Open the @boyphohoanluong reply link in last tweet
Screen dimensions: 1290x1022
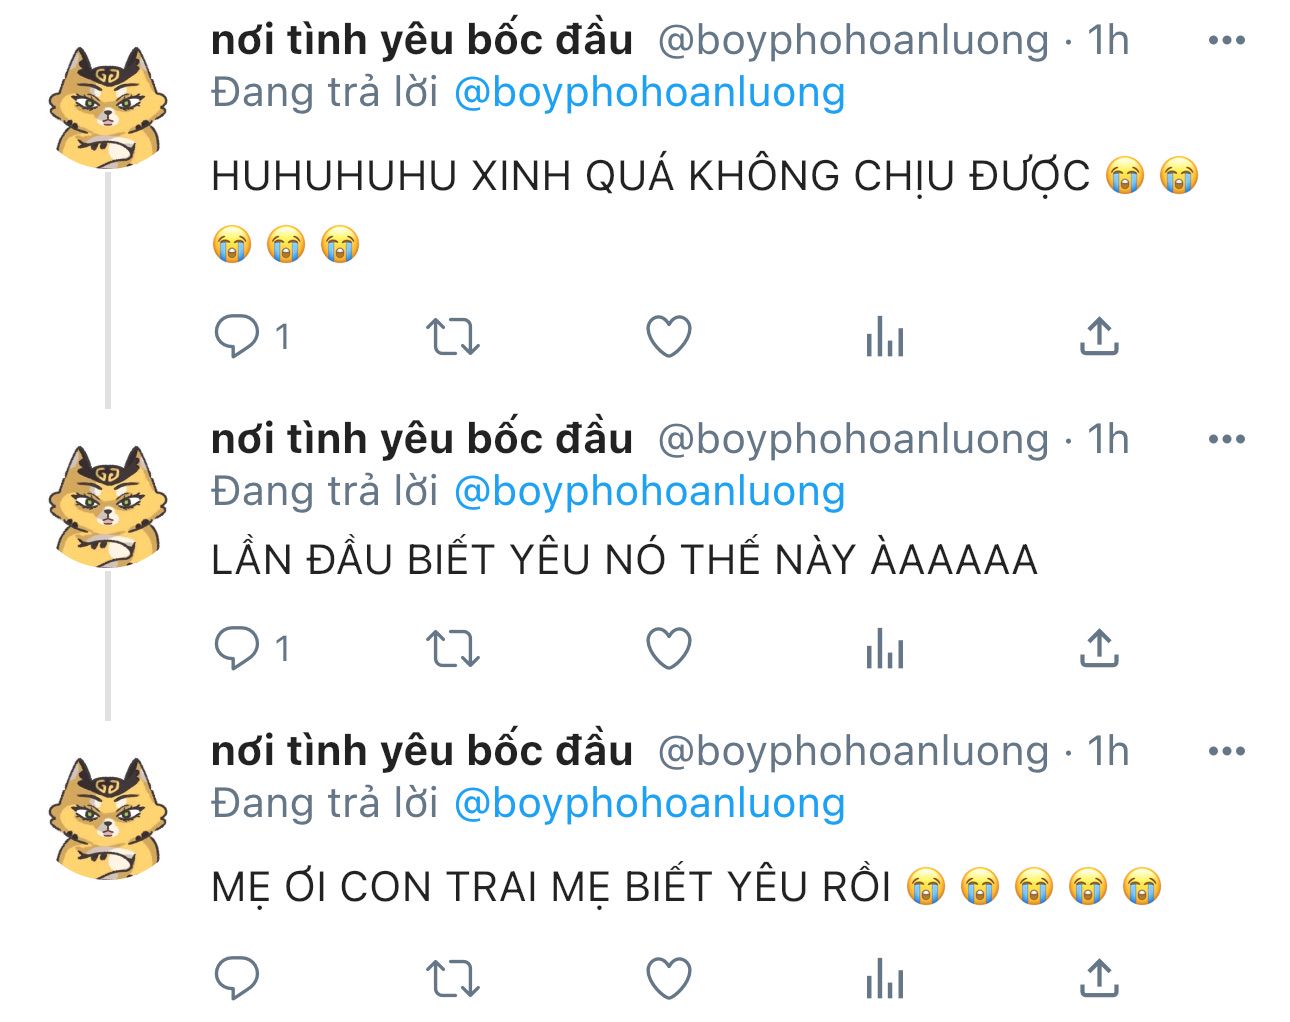point(650,804)
